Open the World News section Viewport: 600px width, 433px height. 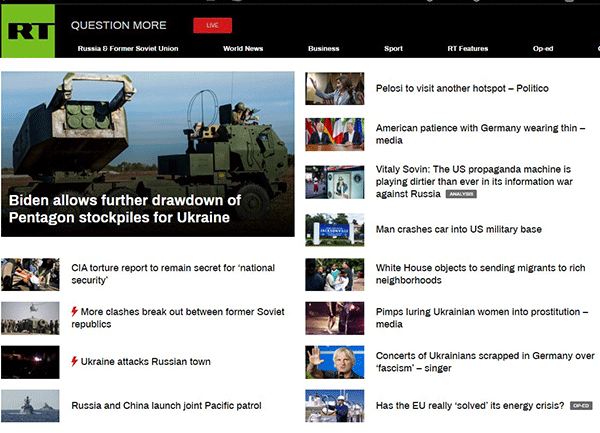(243, 49)
